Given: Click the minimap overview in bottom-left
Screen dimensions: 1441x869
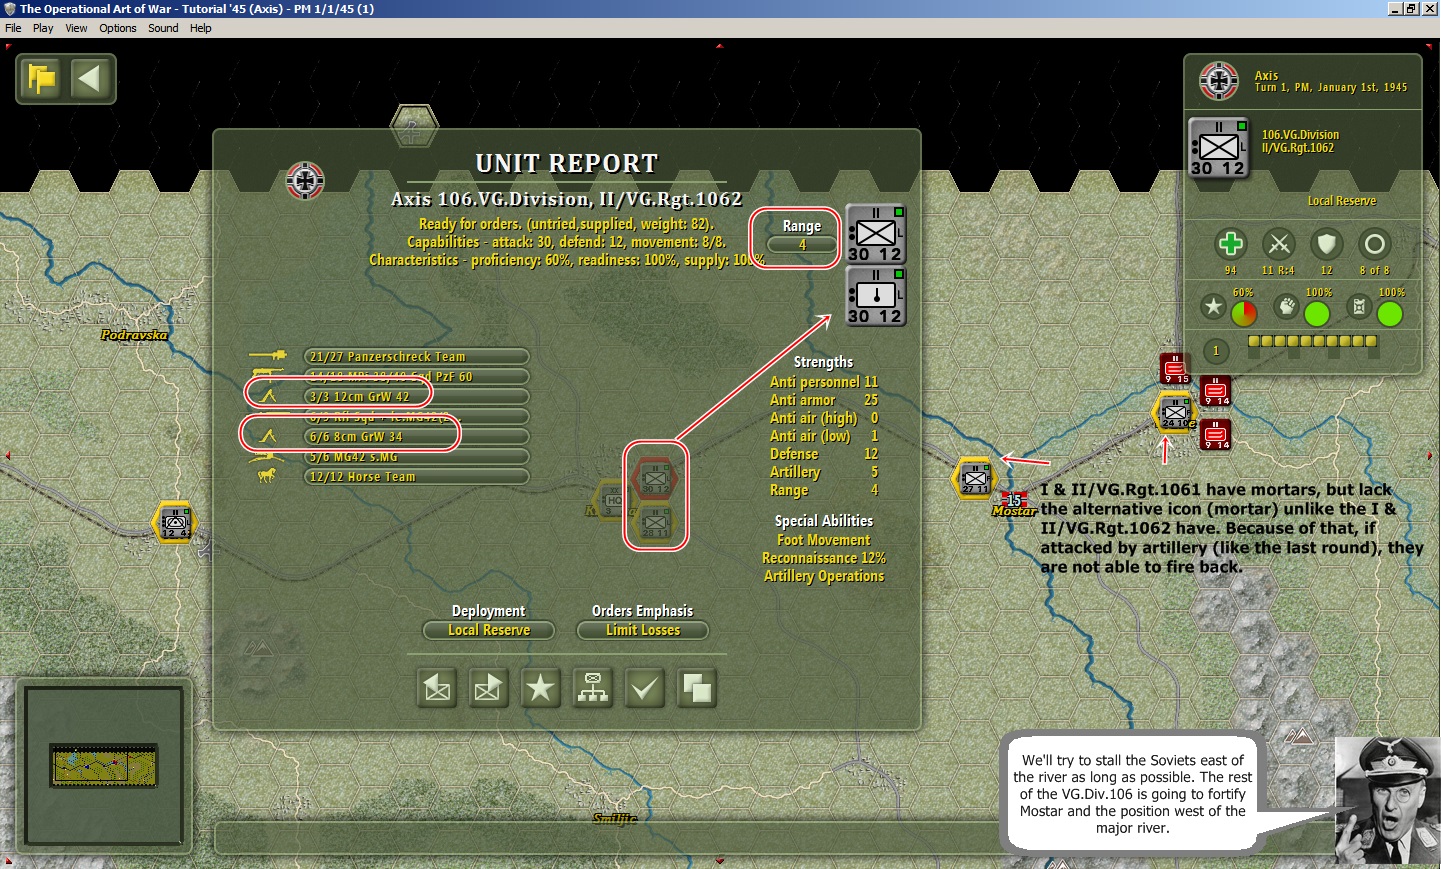Looking at the screenshot, I should pyautogui.click(x=104, y=767).
